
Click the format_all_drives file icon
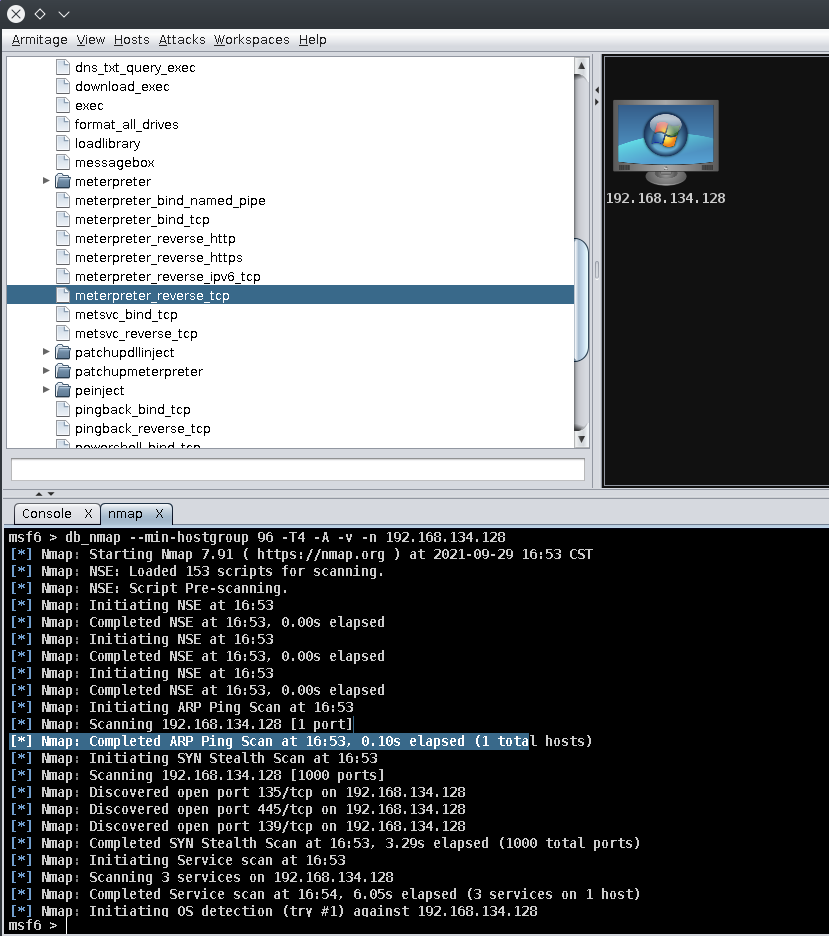pos(63,124)
